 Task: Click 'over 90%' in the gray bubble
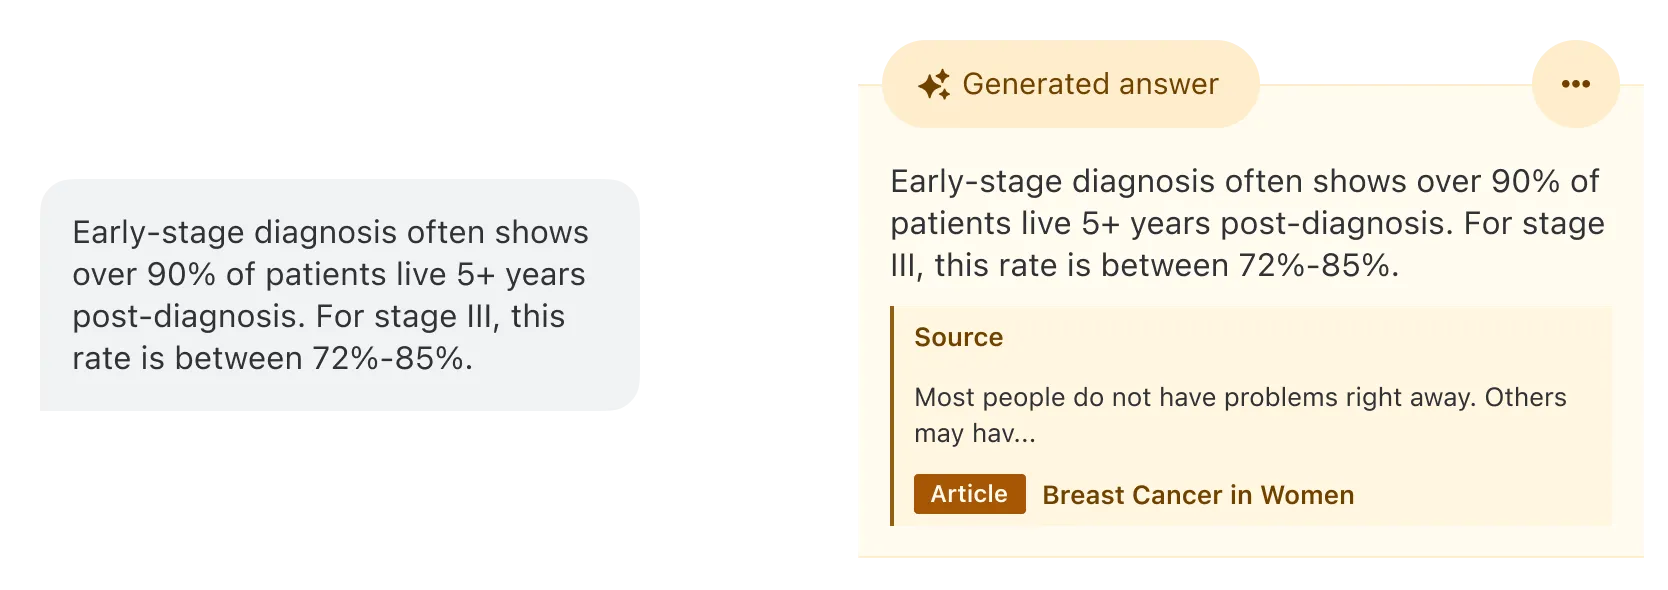[144, 274]
